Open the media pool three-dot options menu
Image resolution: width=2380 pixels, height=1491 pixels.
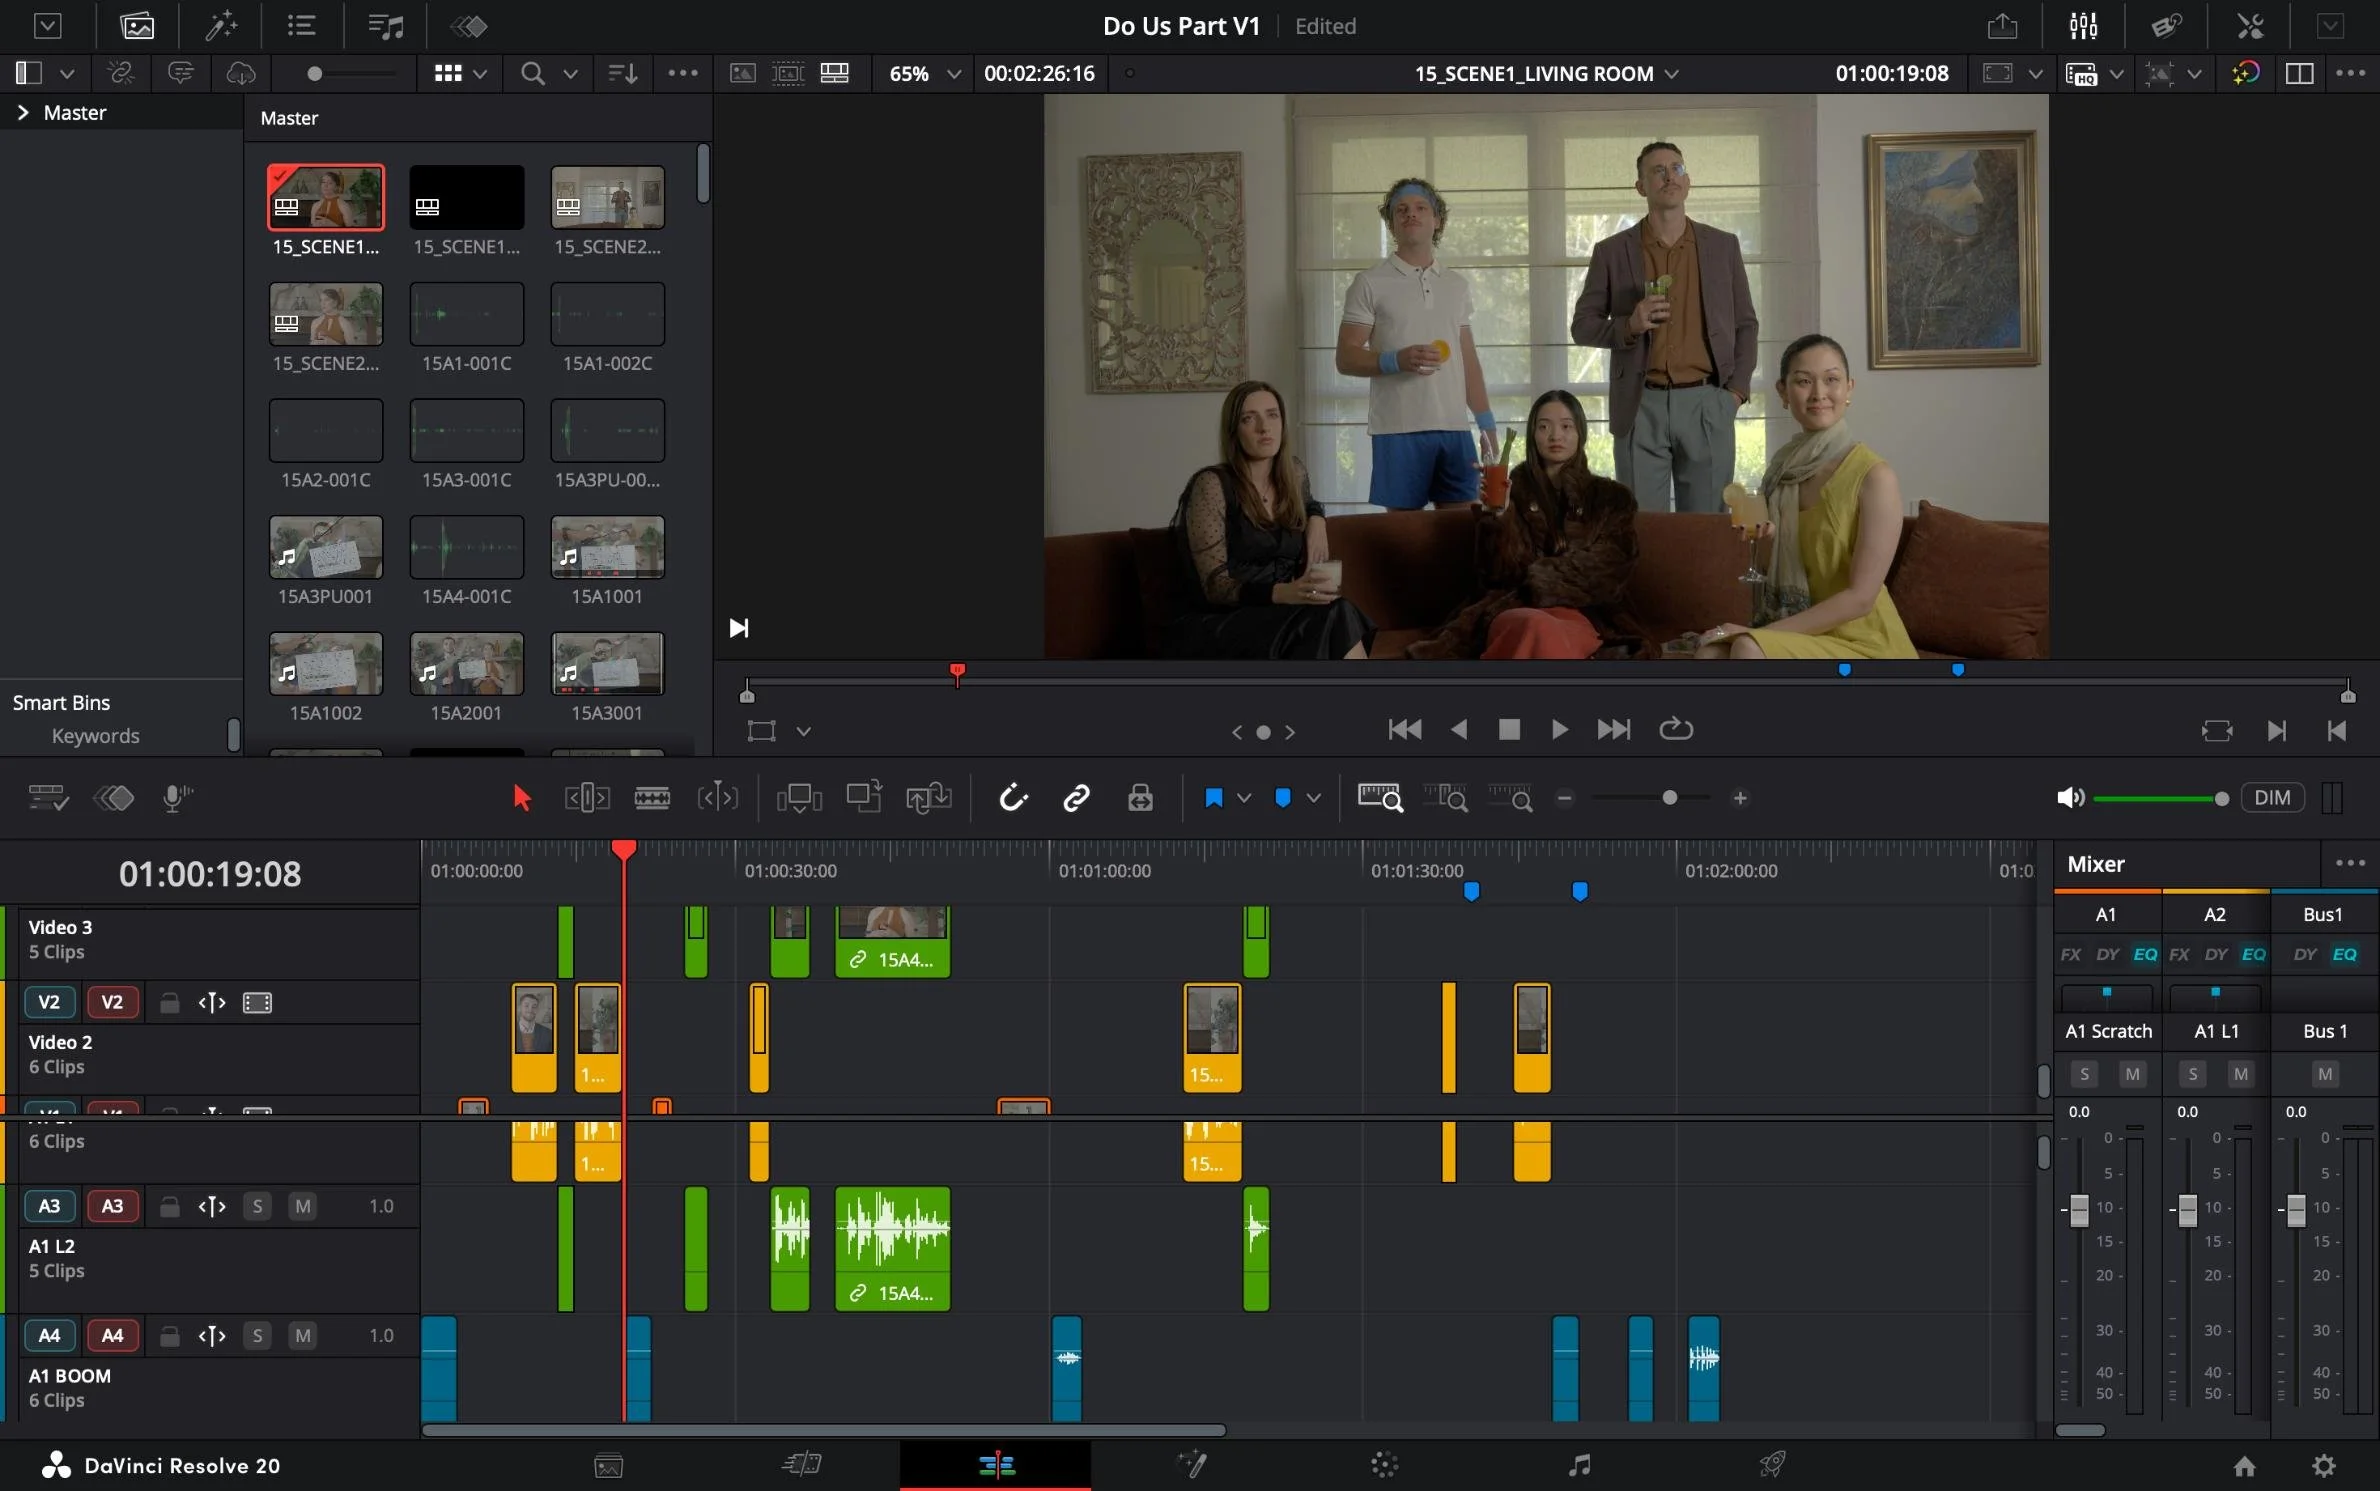tap(683, 74)
